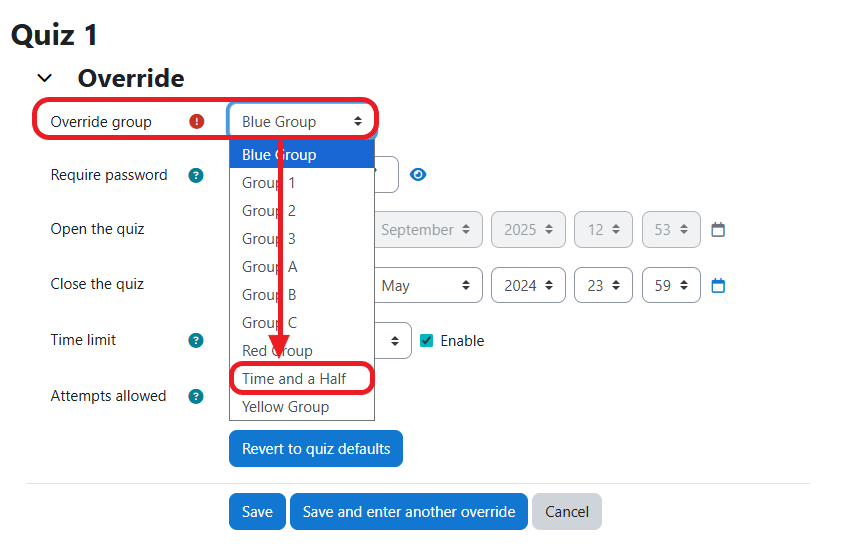Click the Time limit help icon

[x=196, y=340]
